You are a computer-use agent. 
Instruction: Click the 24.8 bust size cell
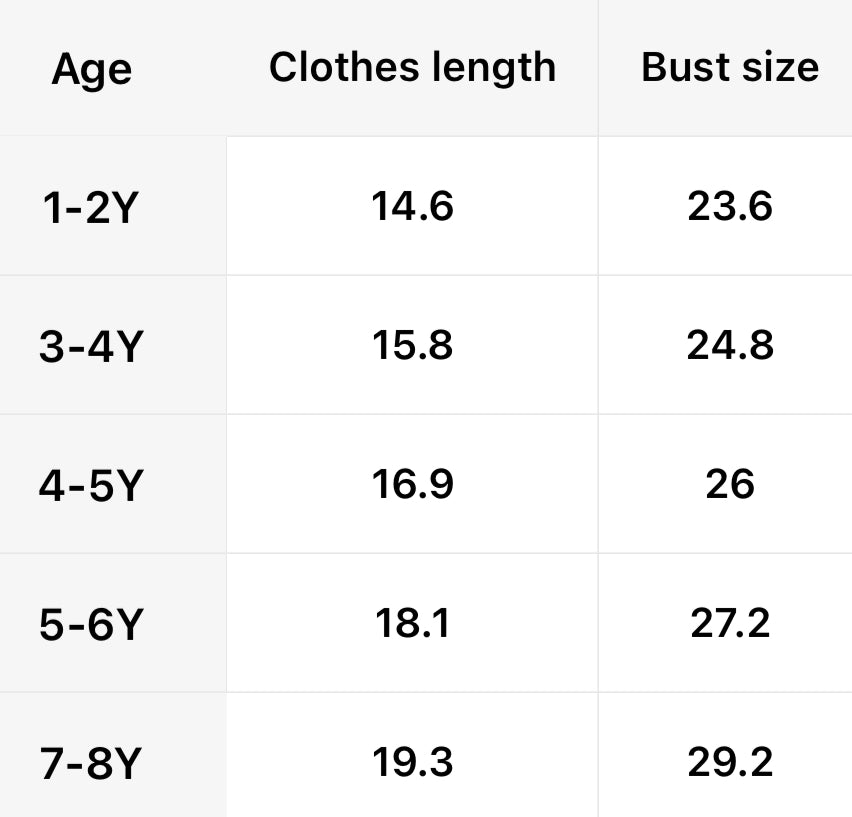729,345
